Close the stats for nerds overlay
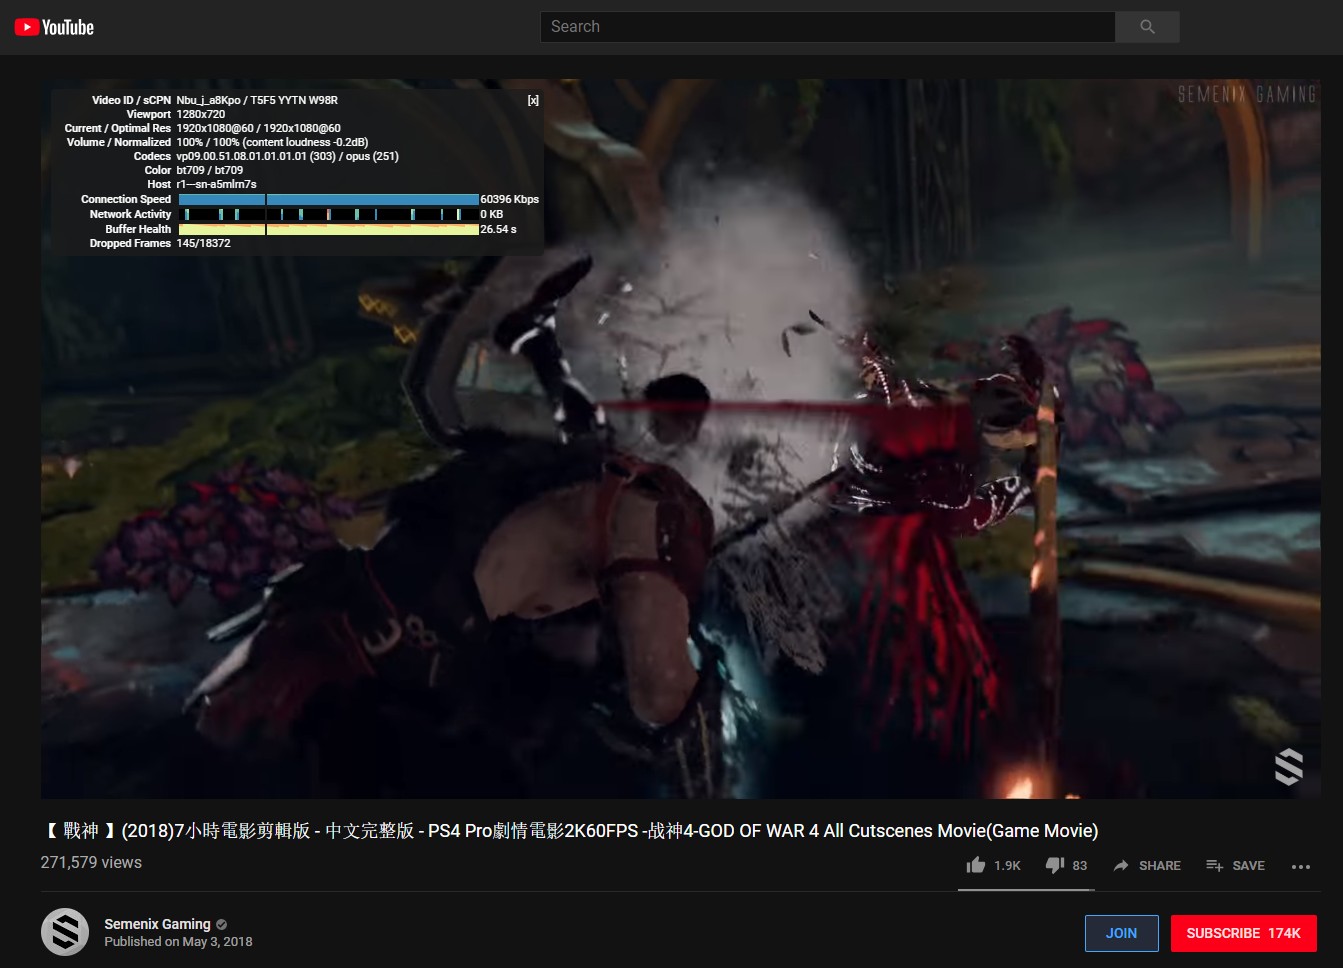 pyautogui.click(x=533, y=100)
